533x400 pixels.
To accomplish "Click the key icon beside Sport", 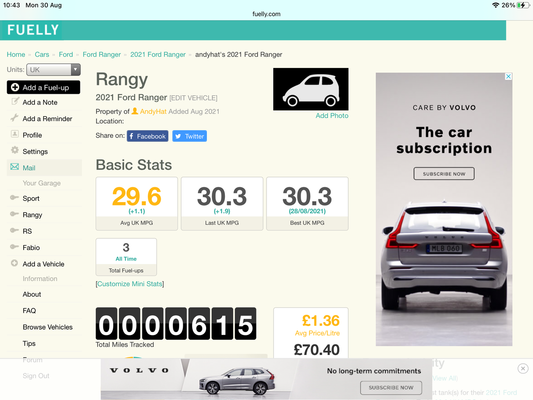I will (x=14, y=197).
